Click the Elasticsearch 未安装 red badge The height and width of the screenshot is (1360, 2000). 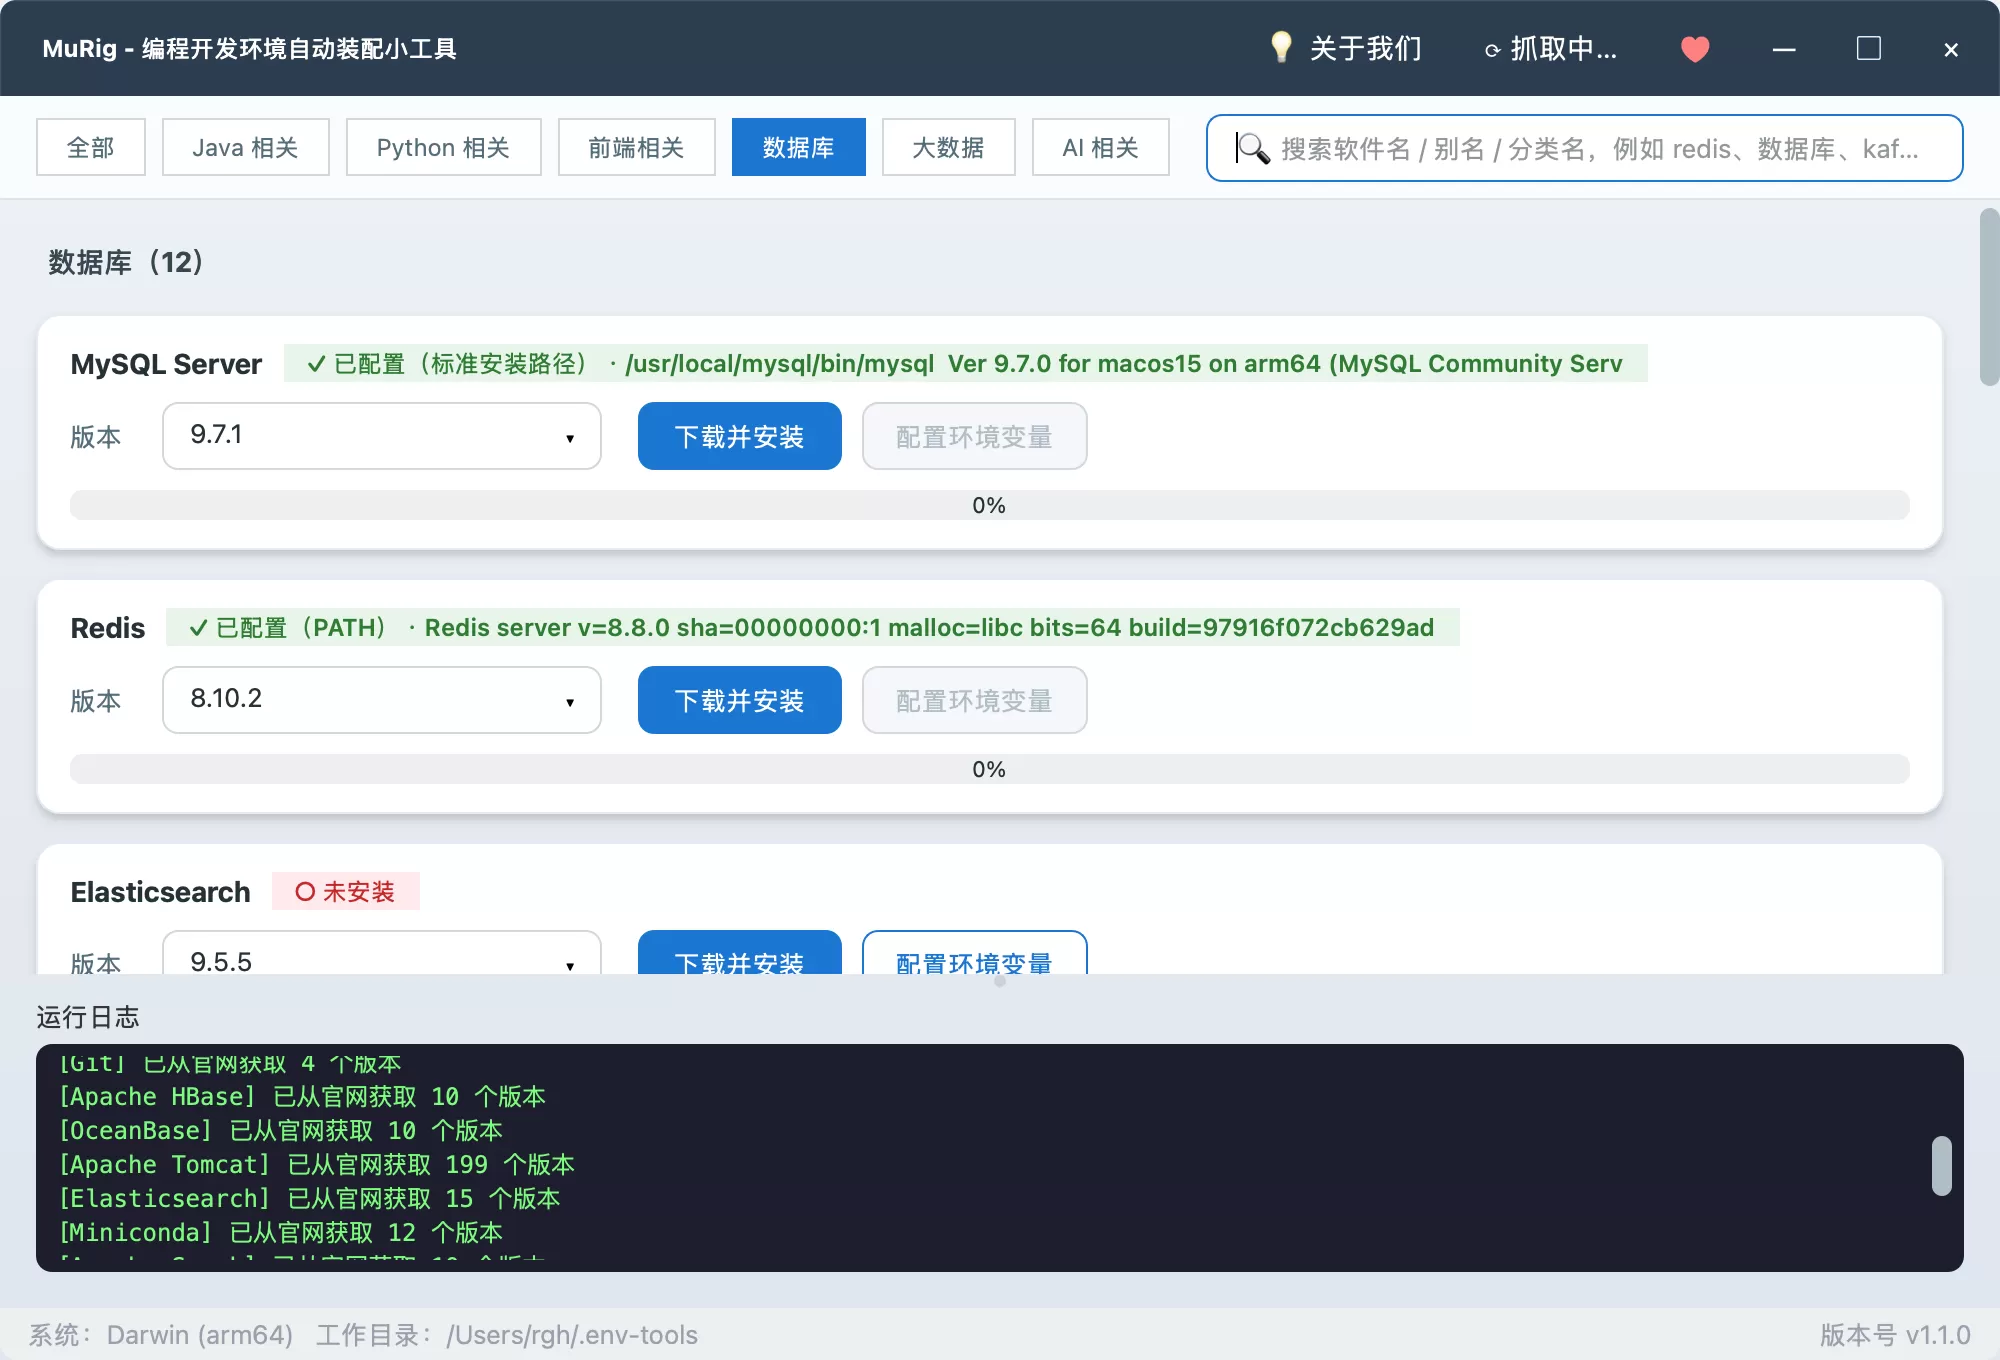346,891
